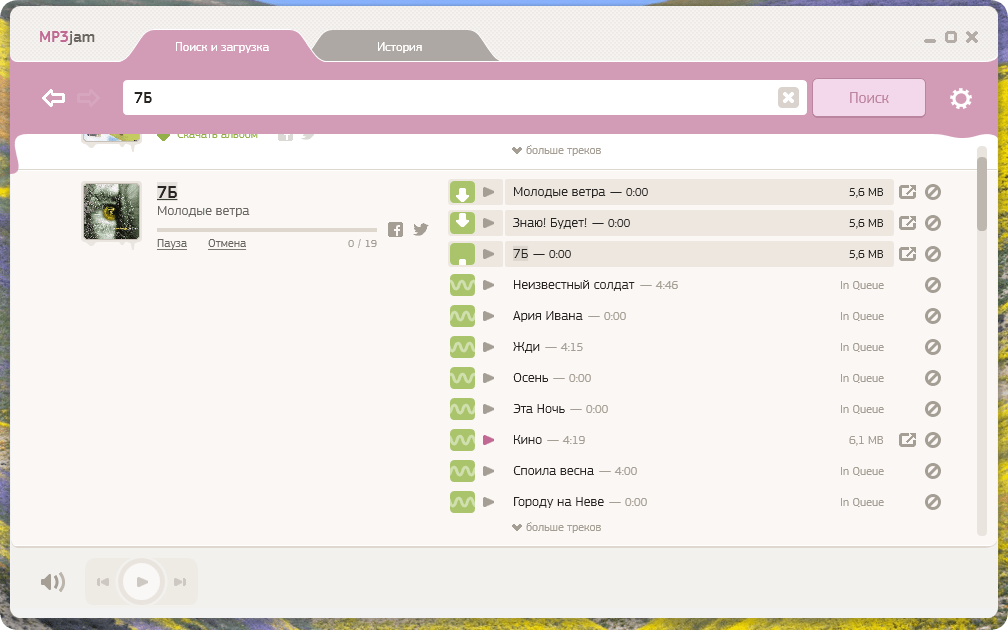The height and width of the screenshot is (630, 1008).
Task: Open file location for Знаю! Будет! track
Action: tap(907, 222)
